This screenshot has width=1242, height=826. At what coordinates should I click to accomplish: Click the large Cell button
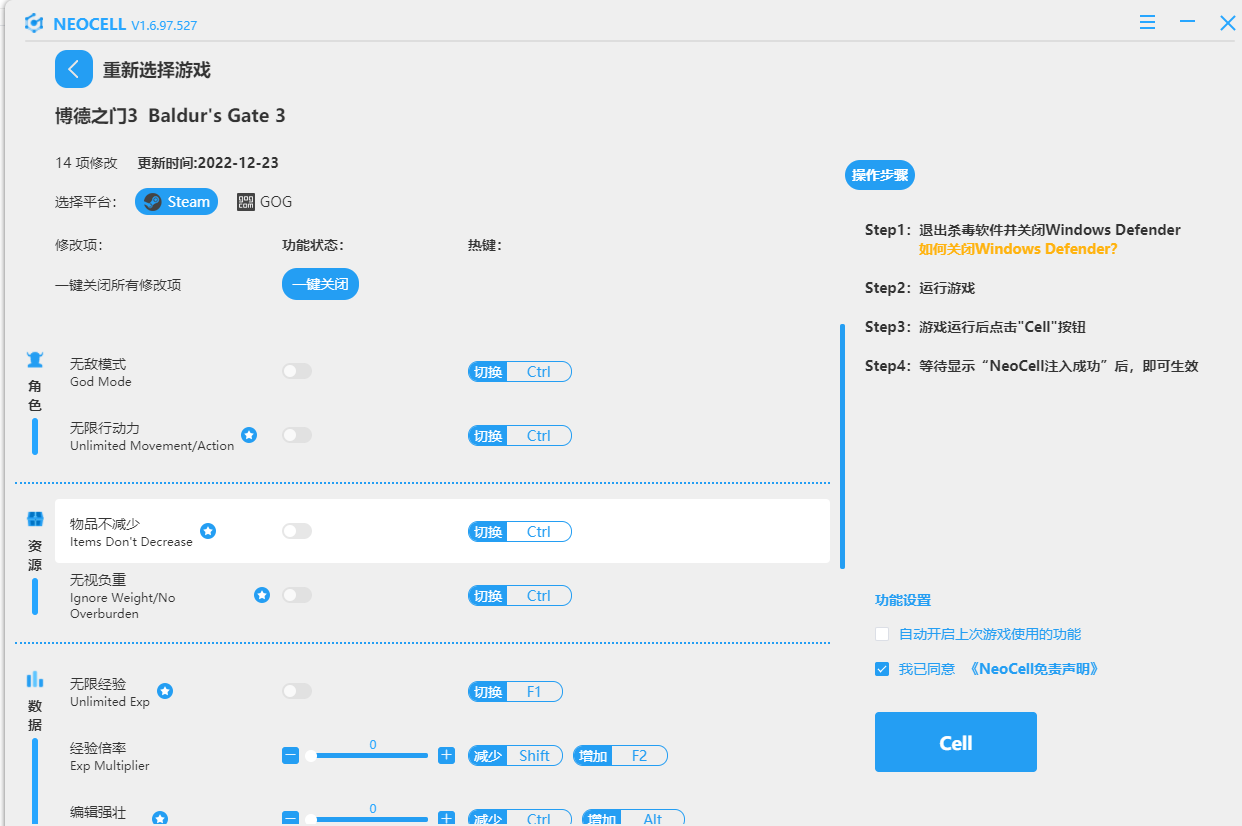(955, 742)
